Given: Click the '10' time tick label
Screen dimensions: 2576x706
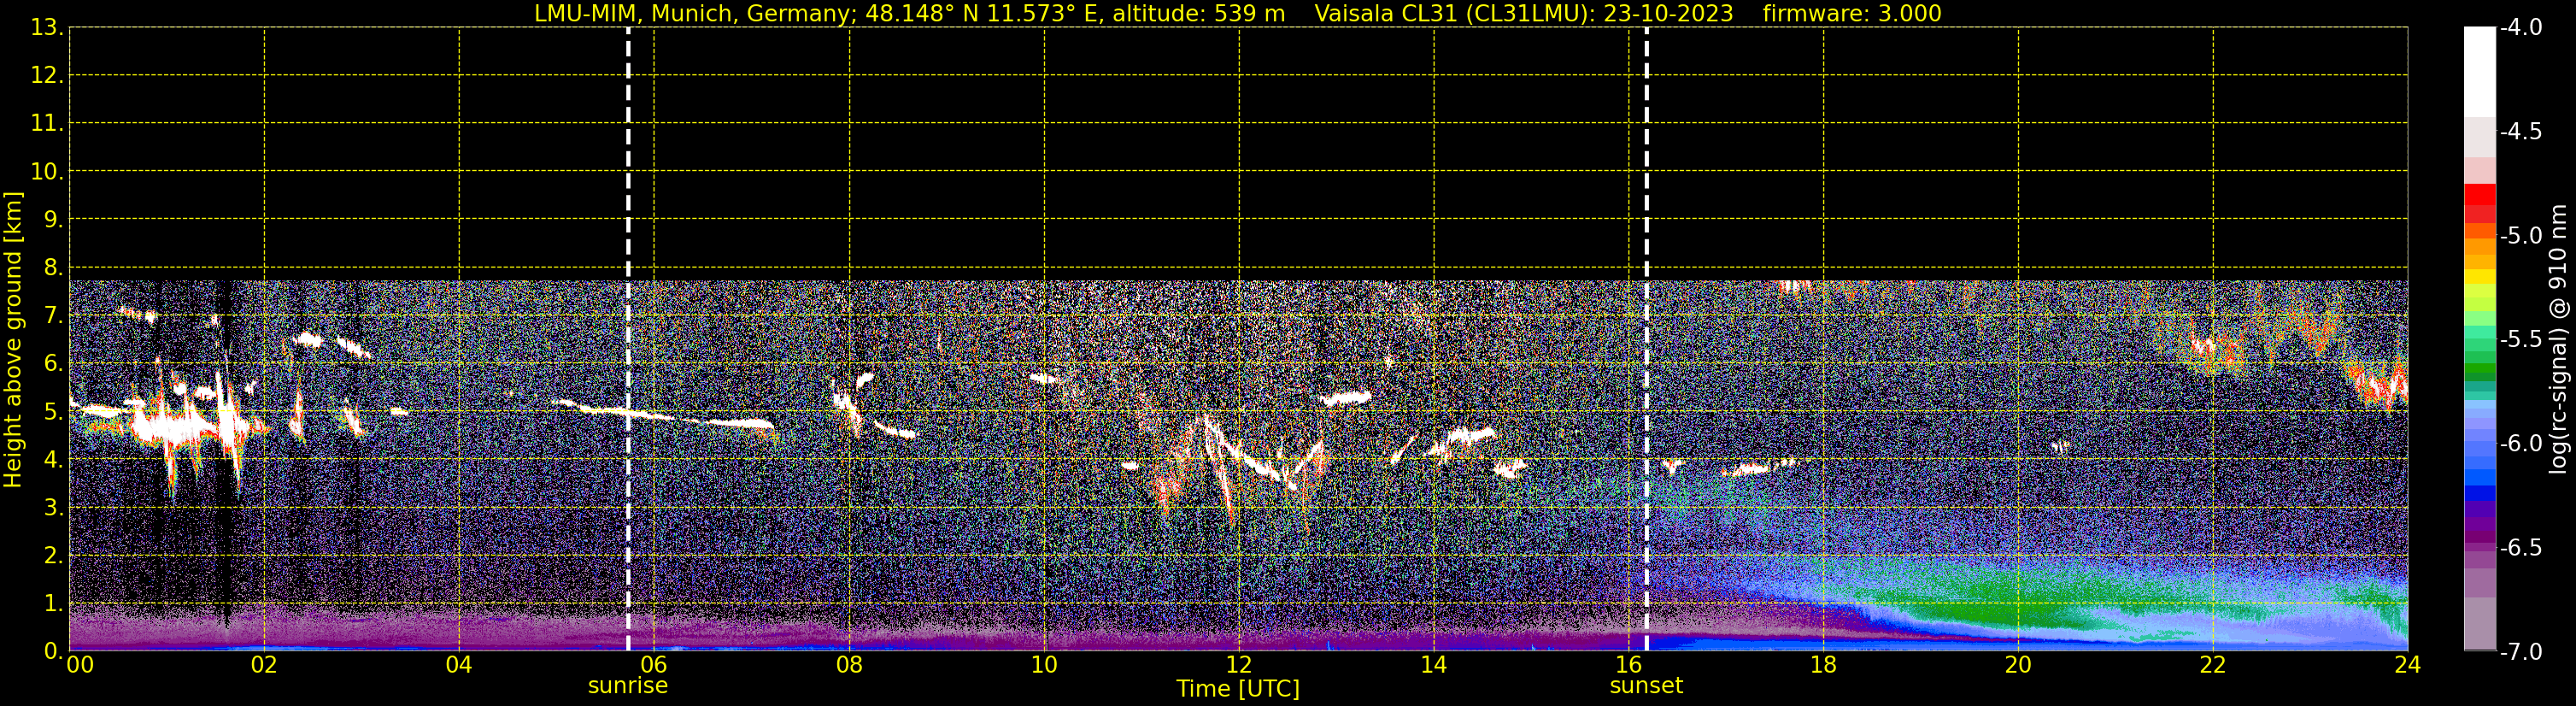Looking at the screenshot, I should point(1044,665).
